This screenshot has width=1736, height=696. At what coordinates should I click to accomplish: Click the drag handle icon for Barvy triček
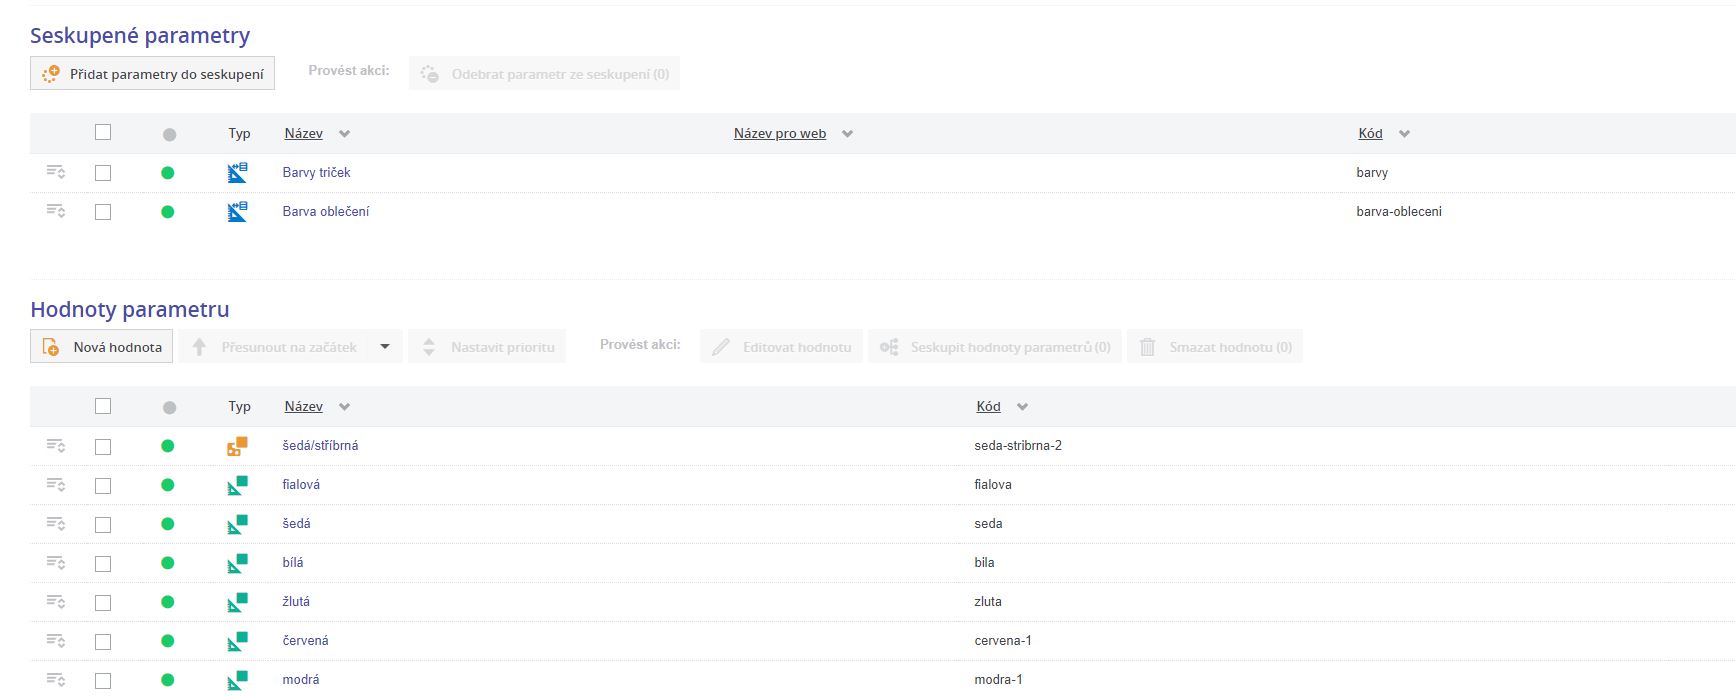(56, 172)
